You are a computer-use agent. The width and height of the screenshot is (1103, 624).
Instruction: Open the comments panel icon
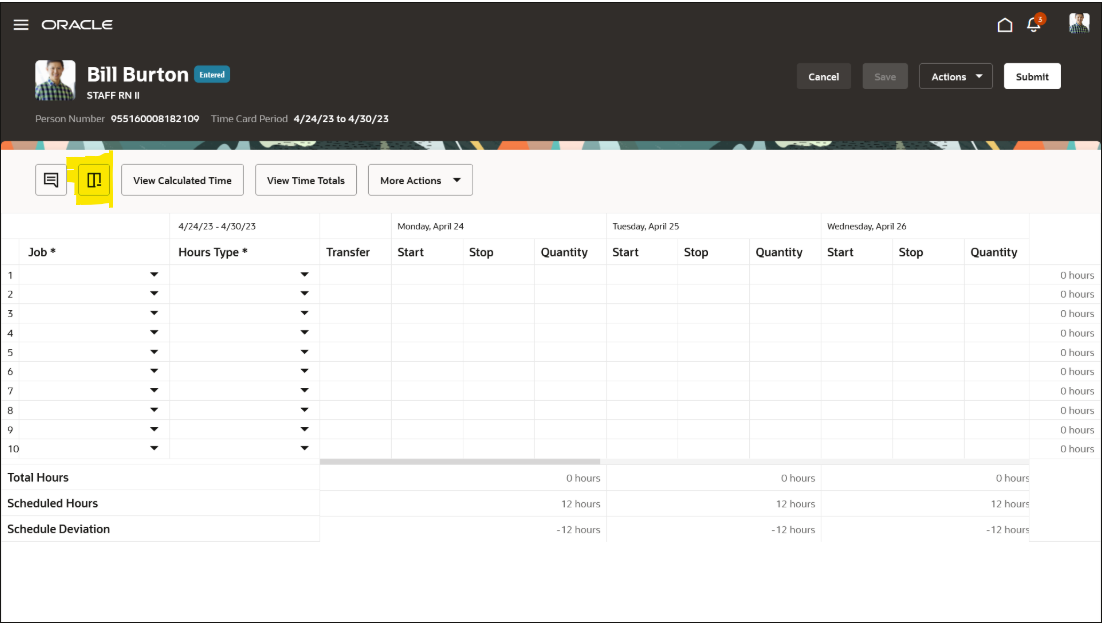click(50, 180)
